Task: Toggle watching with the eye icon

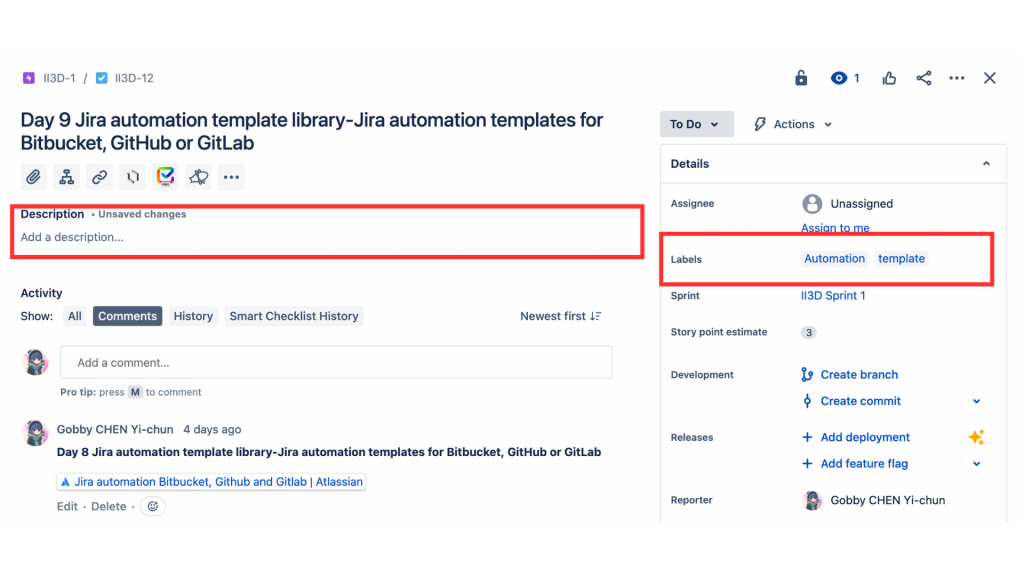Action: point(839,78)
